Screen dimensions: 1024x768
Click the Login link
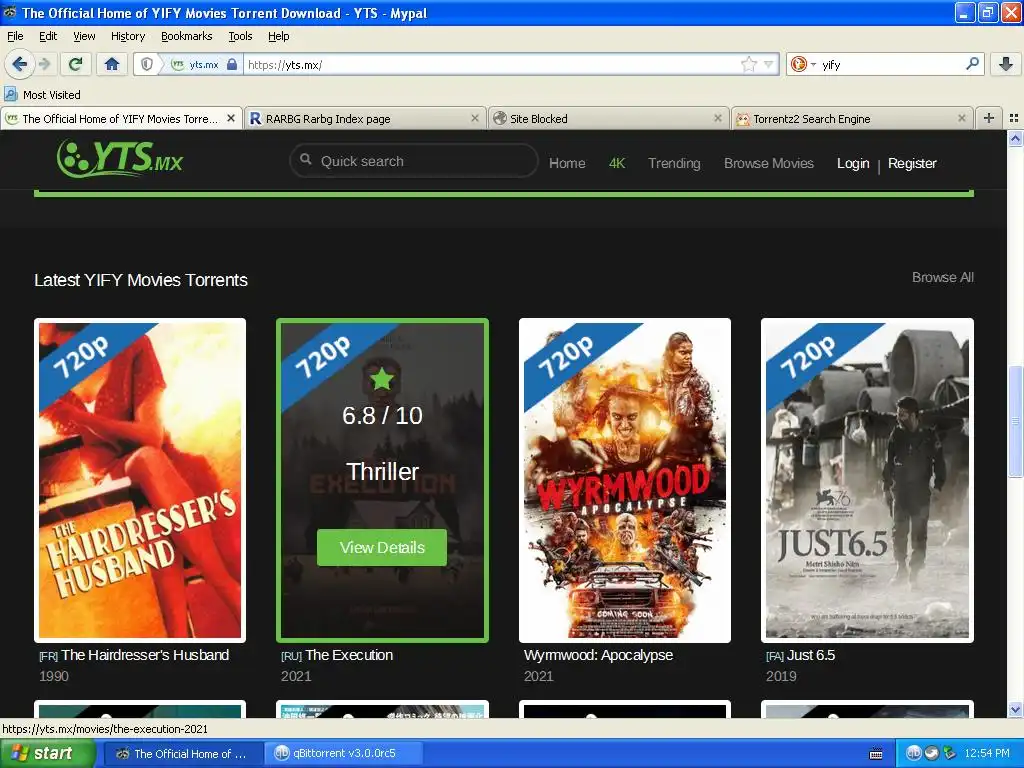[x=853, y=163]
